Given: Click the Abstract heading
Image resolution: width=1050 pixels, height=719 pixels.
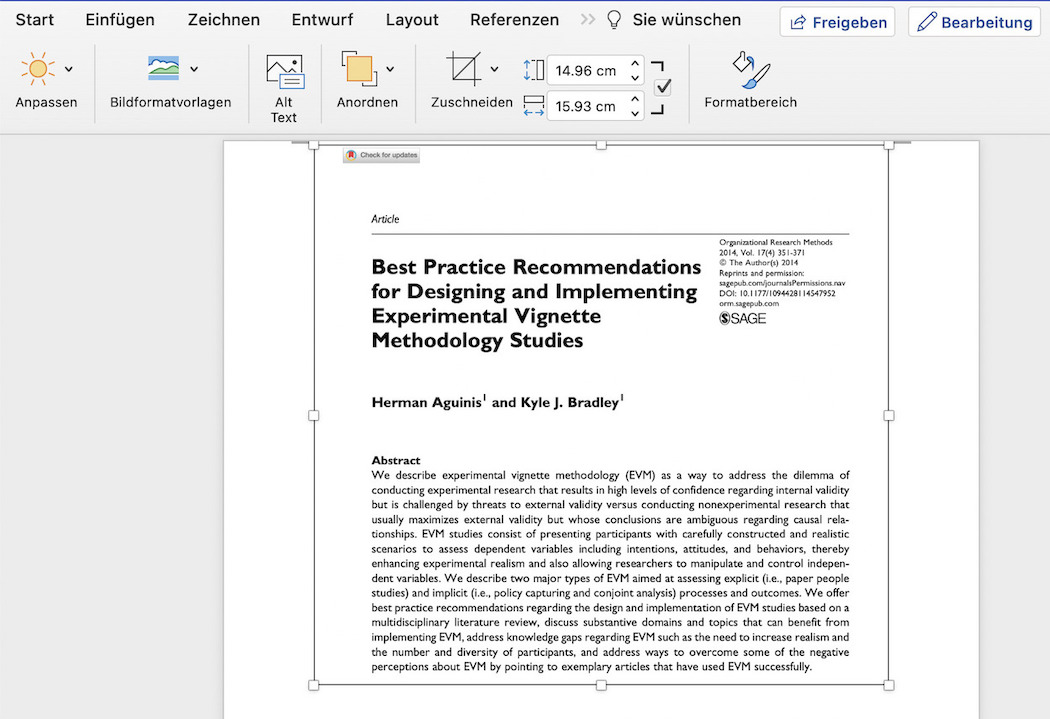Looking at the screenshot, I should 396,461.
